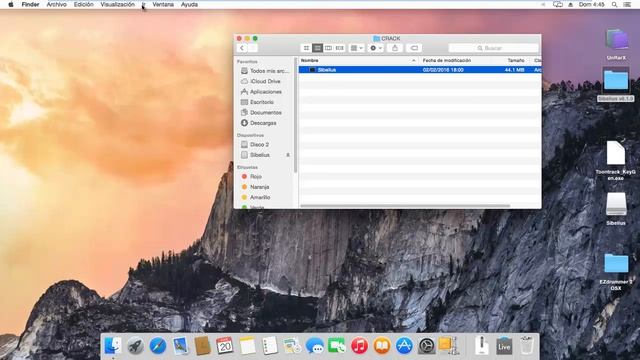Screen dimensions: 640x360
Task: Open Reminders from the Dock
Action: click(x=269, y=346)
